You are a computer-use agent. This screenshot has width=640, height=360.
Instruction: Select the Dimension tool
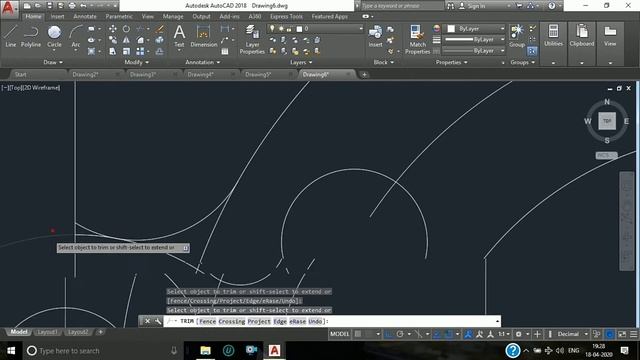203,36
